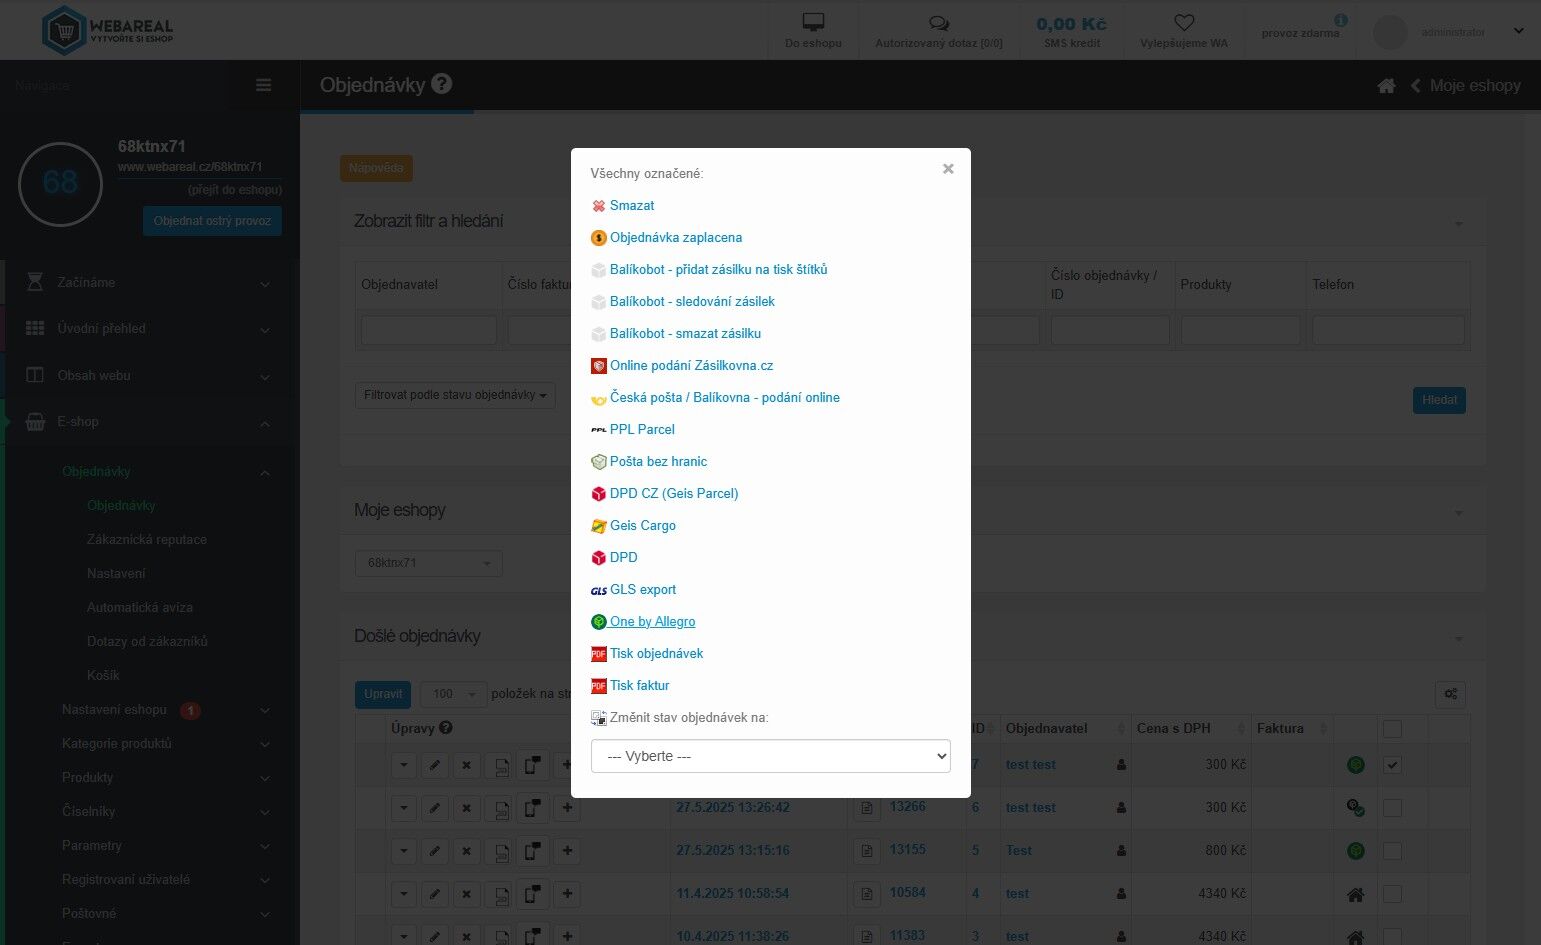Open the Filtrovat podle stavu objednávky dropdown
The image size is (1541, 945).
455,395
